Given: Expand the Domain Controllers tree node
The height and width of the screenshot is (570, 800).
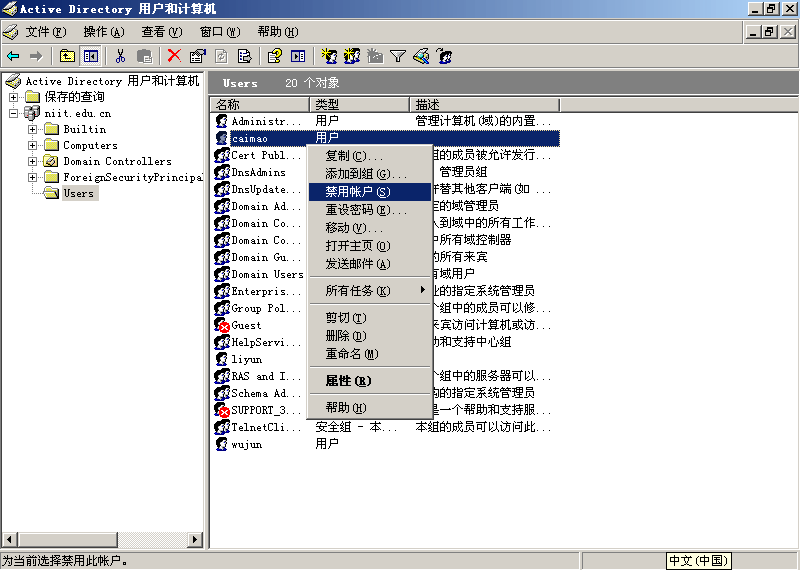Looking at the screenshot, I should (33, 161).
